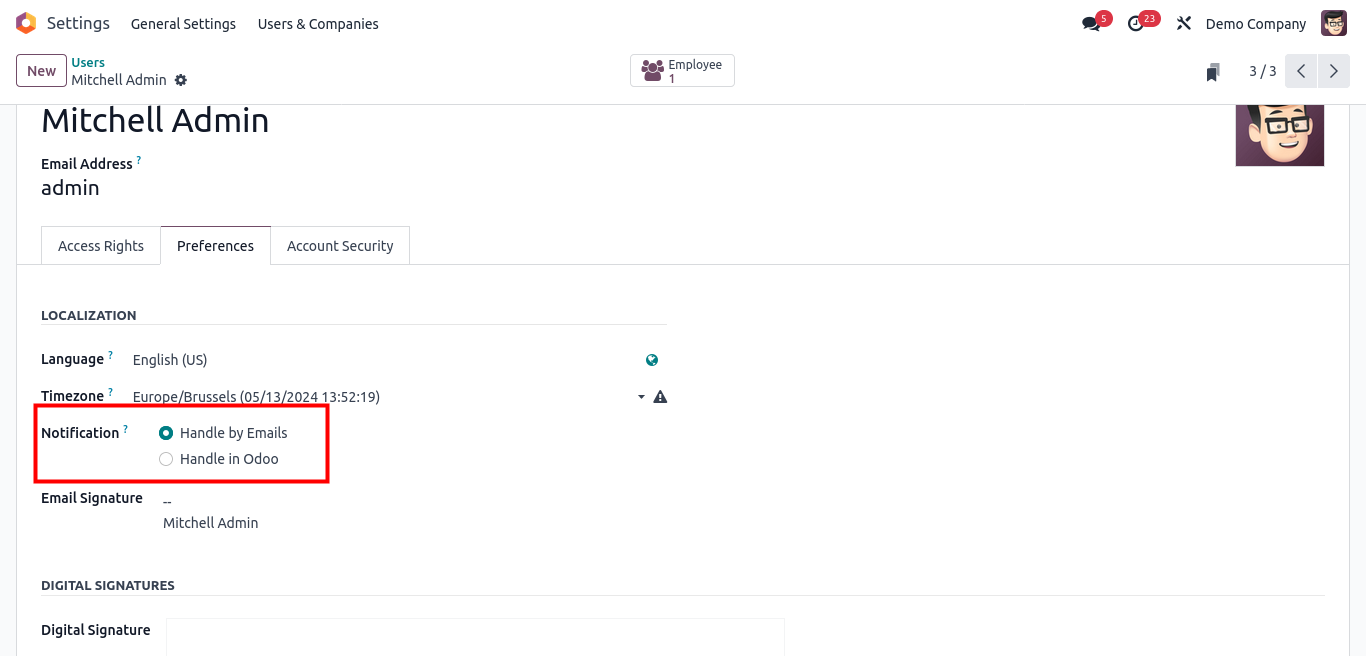Click the gear icon beside Mitchell Admin
This screenshot has height=656, width=1366.
(181, 80)
